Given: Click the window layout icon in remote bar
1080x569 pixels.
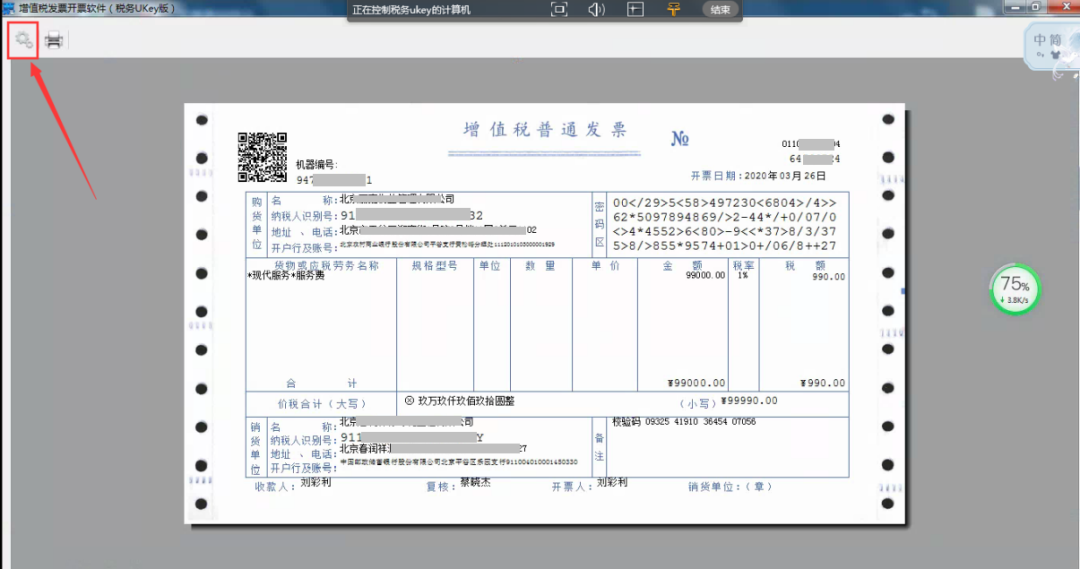Looking at the screenshot, I should coord(635,9).
